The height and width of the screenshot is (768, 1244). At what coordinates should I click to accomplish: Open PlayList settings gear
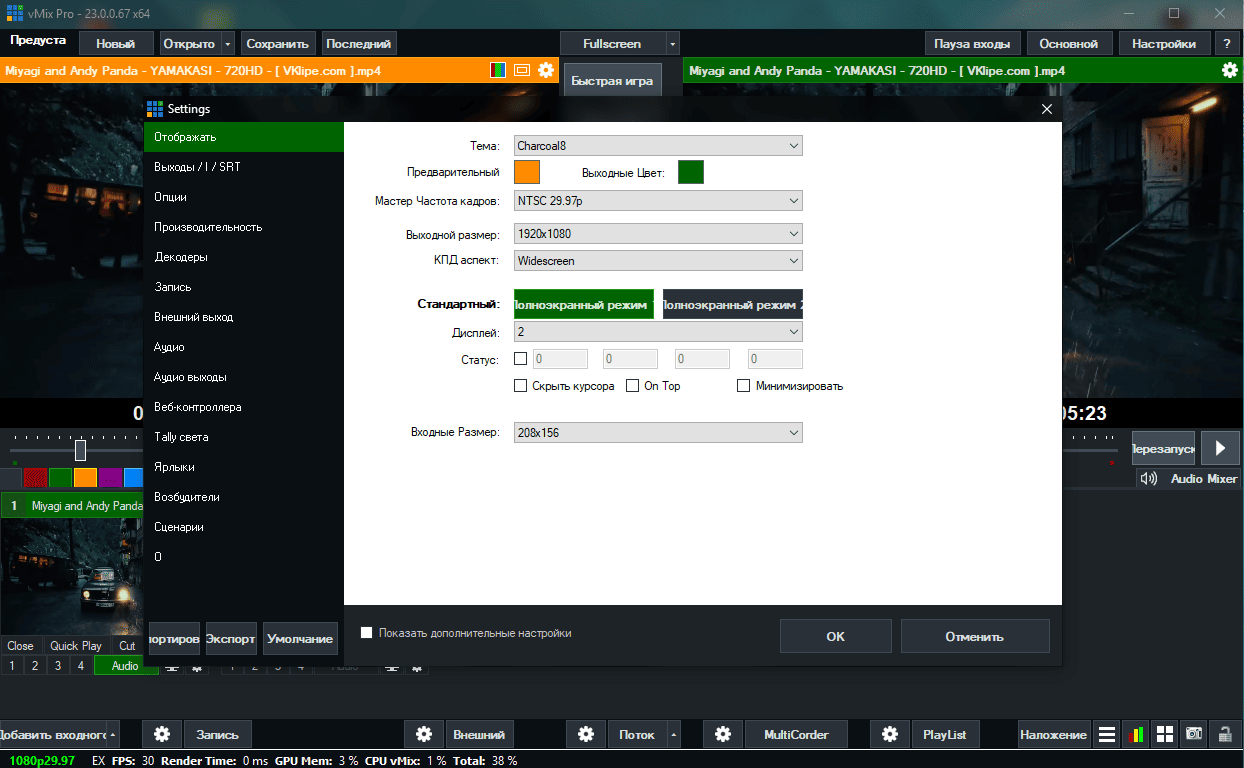[890, 734]
